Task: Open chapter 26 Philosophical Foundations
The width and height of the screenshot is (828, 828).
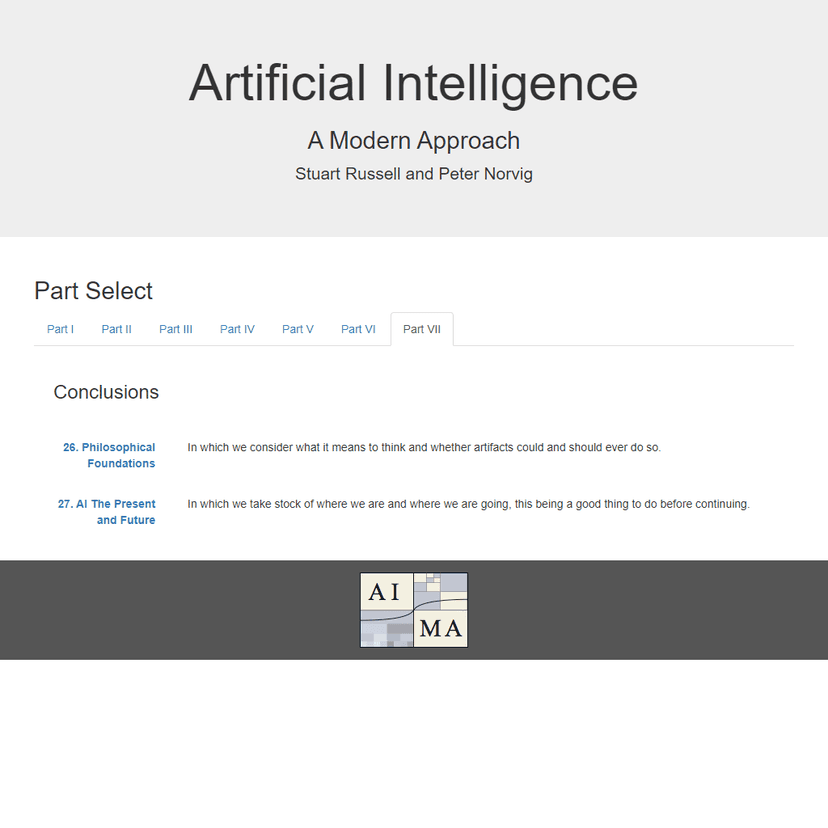Action: pyautogui.click(x=109, y=455)
